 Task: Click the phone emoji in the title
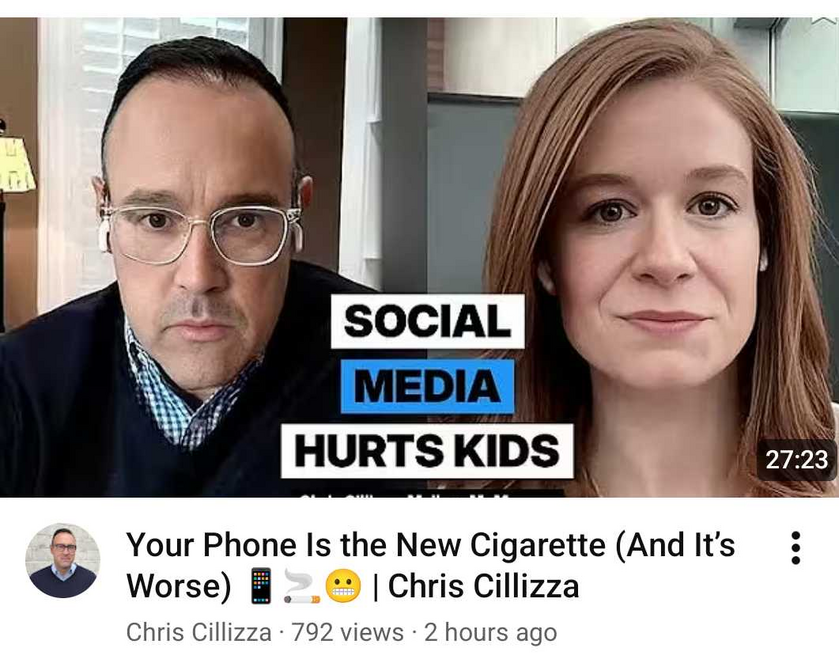[262, 586]
